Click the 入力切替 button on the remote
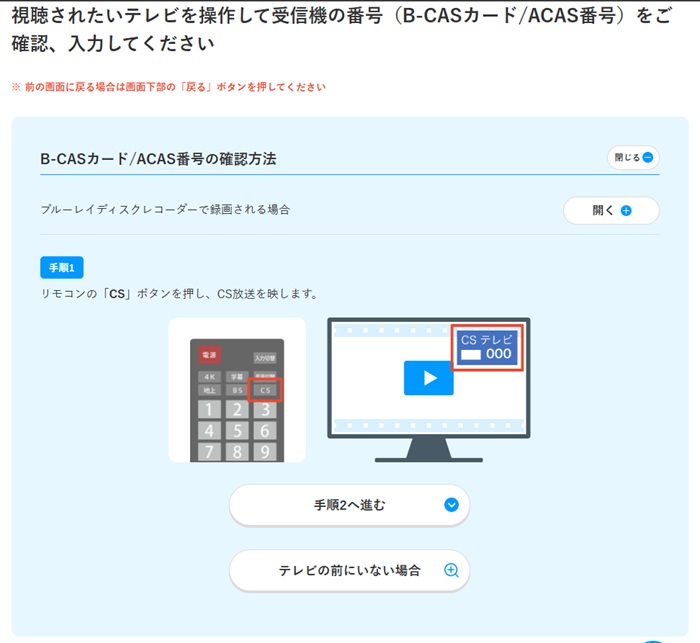Image resolution: width=700 pixels, height=643 pixels. point(264,357)
